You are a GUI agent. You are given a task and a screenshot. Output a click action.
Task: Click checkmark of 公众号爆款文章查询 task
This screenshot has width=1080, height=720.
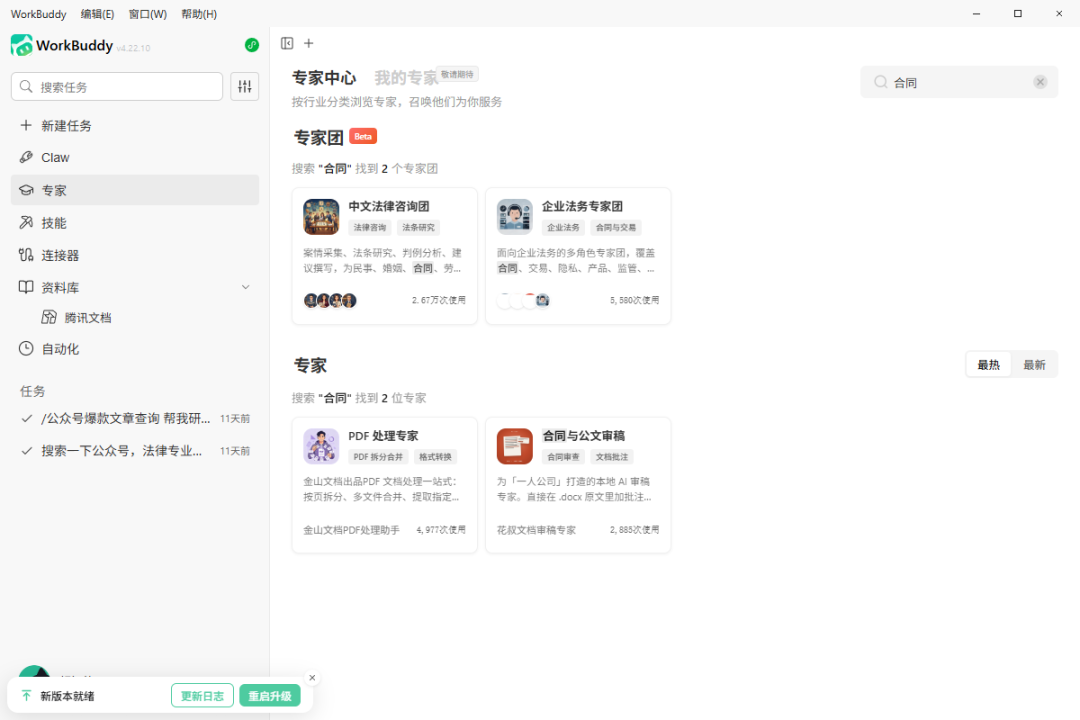[27, 418]
